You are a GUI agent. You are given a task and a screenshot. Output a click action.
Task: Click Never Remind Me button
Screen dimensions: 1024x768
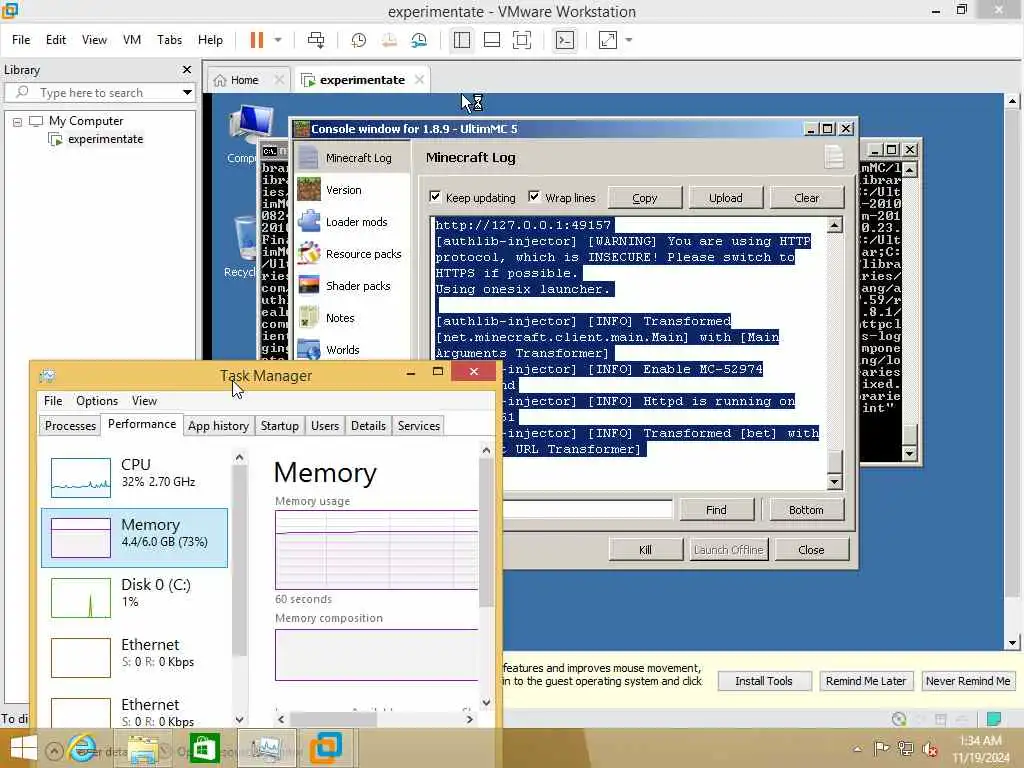coord(968,681)
